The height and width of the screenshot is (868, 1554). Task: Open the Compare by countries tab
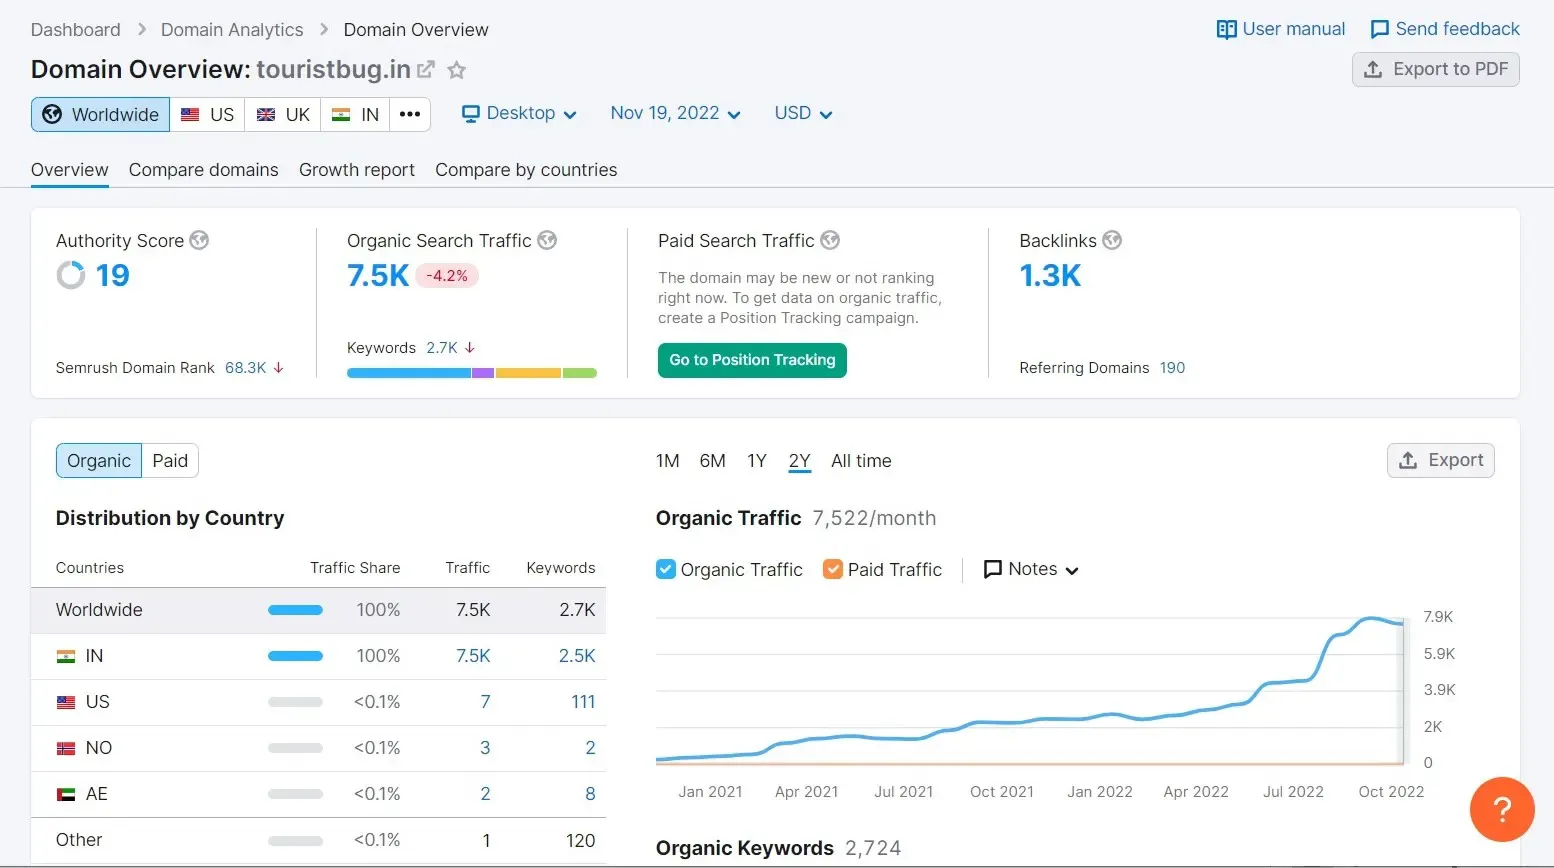[526, 170]
